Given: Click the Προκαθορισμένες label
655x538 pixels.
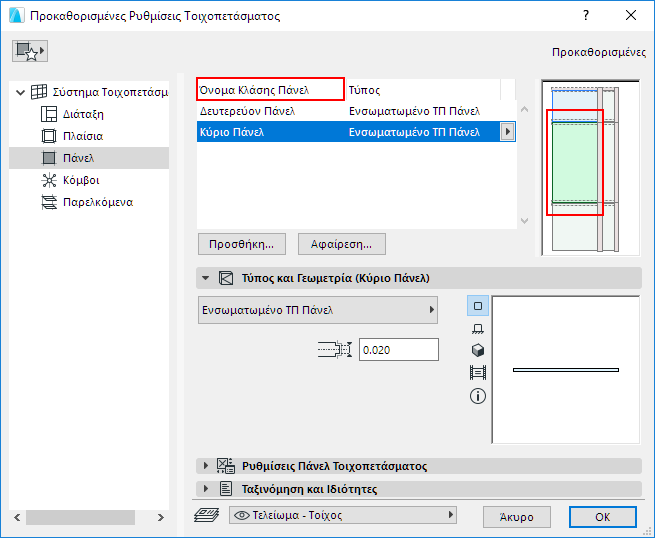Looking at the screenshot, I should click(x=599, y=52).
